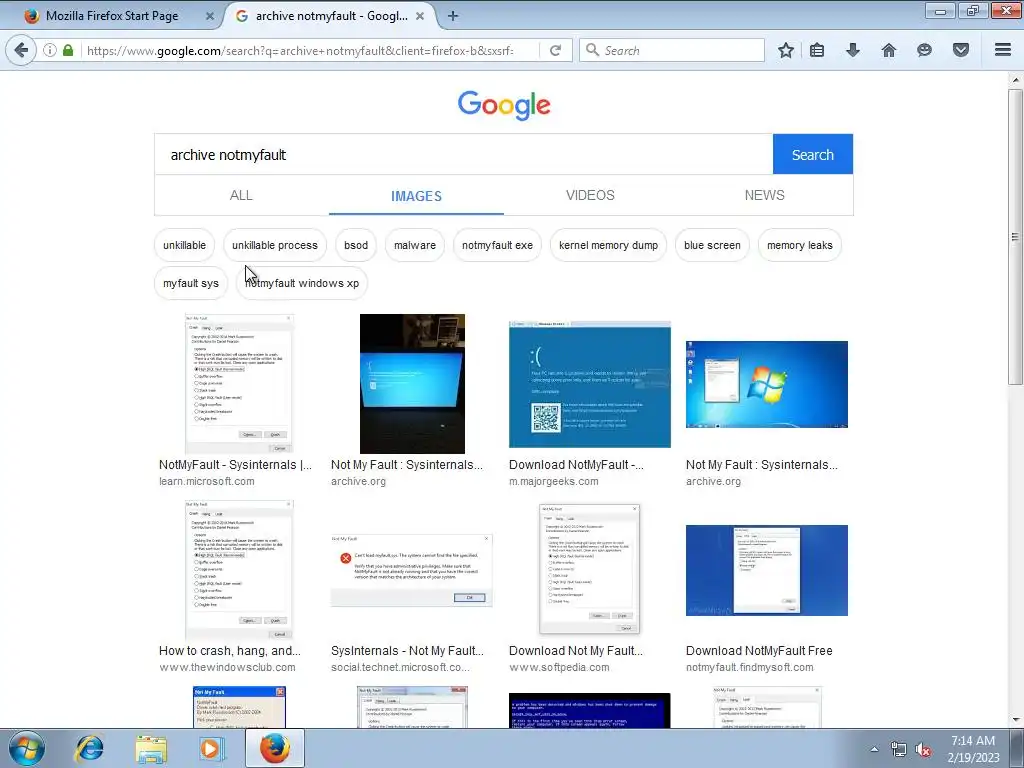Viewport: 1024px width, 768px height.
Task: Open 'How to crash, hang, and...' link
Action: (230, 651)
